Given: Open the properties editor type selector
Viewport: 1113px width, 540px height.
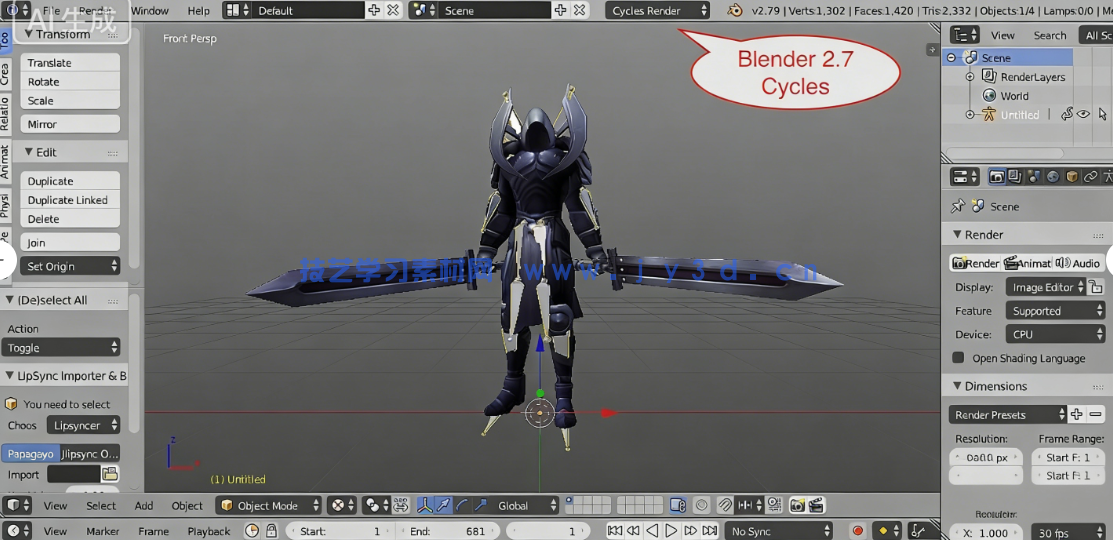Looking at the screenshot, I should [x=965, y=177].
